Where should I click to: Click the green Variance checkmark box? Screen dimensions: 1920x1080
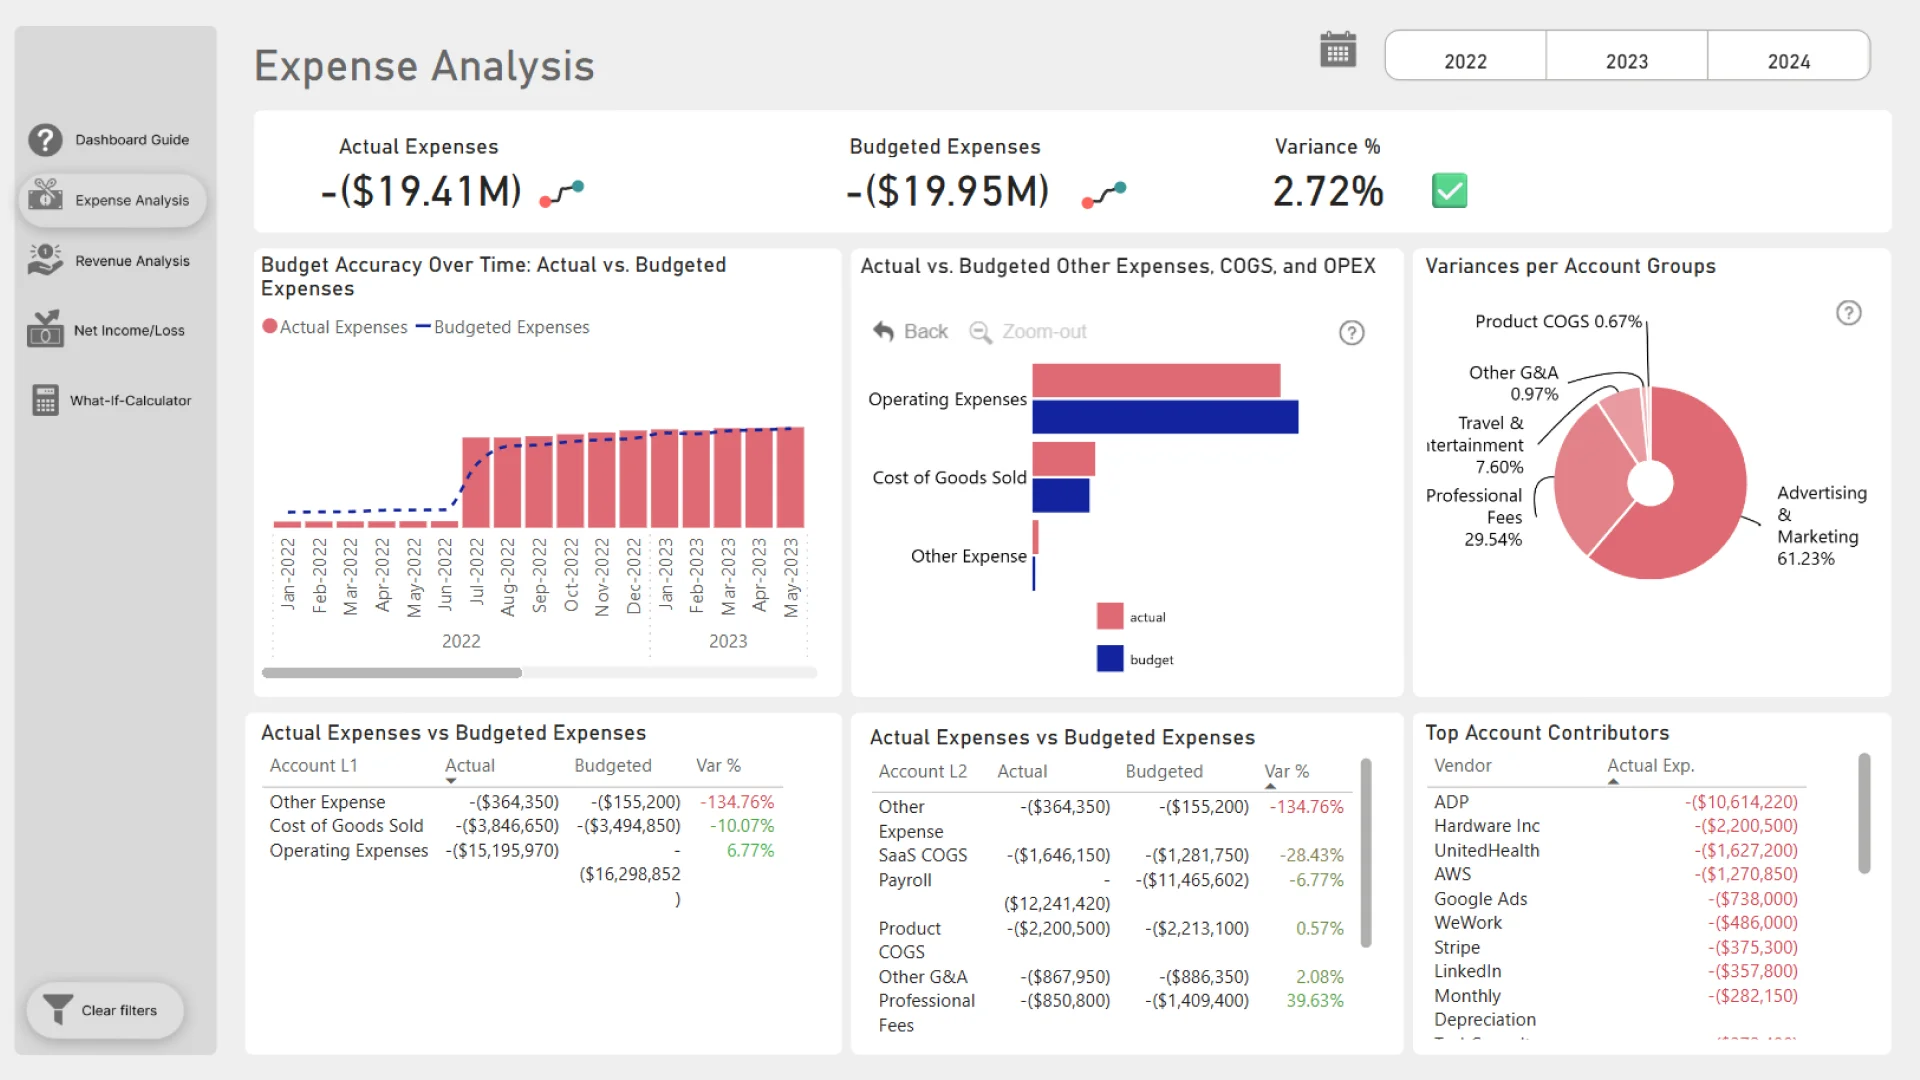point(1449,190)
